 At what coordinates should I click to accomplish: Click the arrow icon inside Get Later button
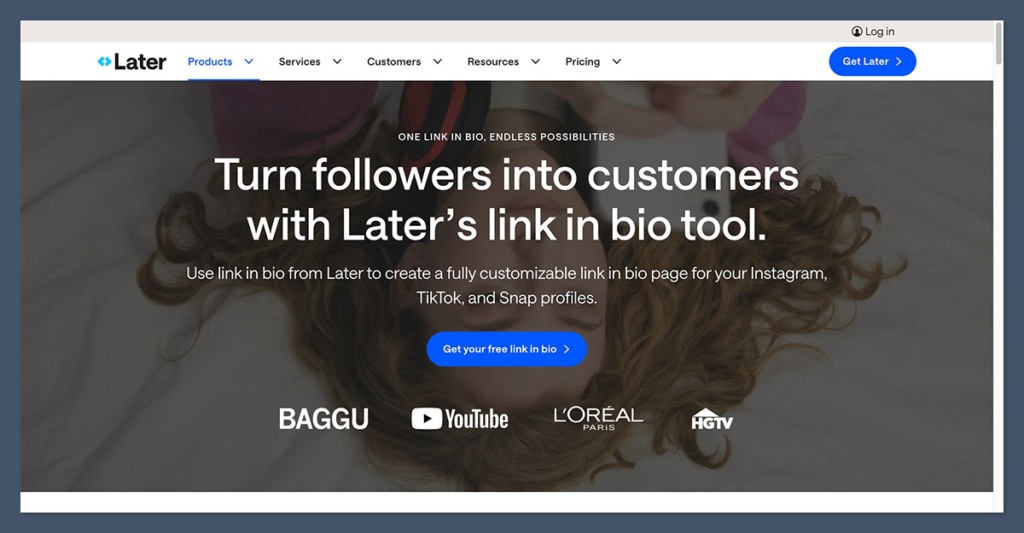899,61
